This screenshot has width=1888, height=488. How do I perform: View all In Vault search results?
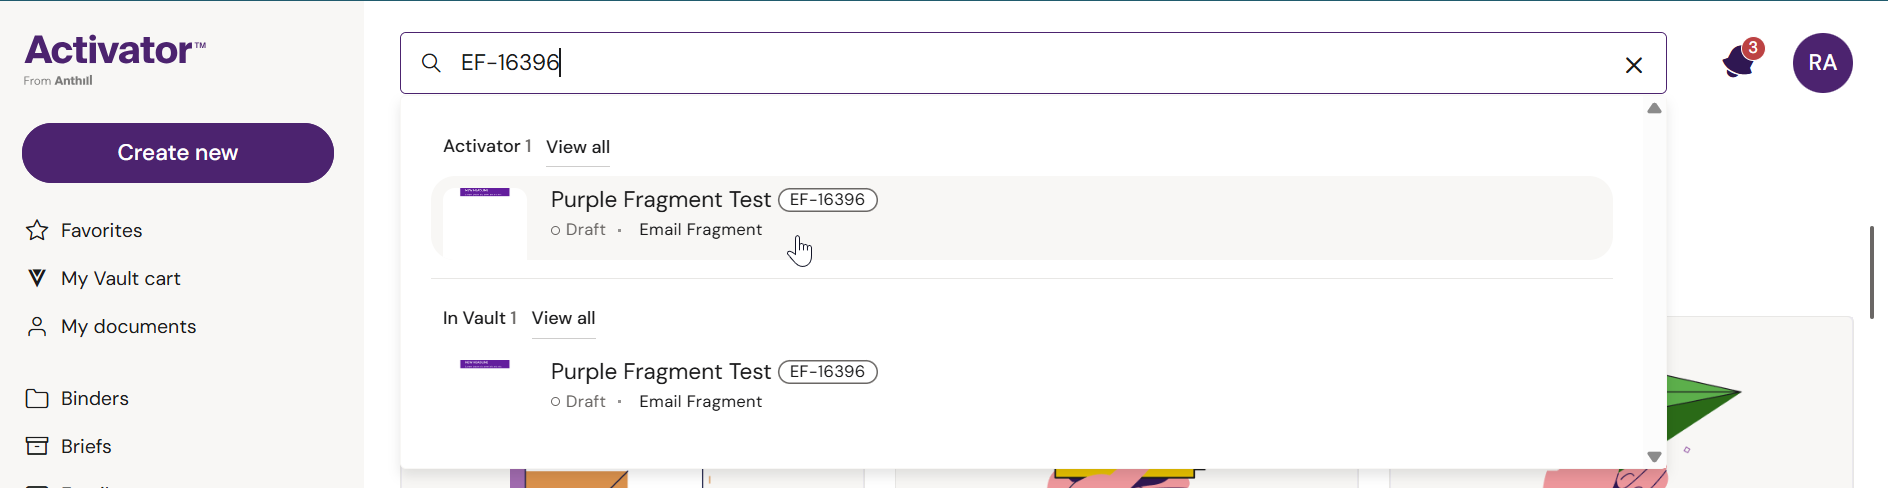(x=563, y=318)
